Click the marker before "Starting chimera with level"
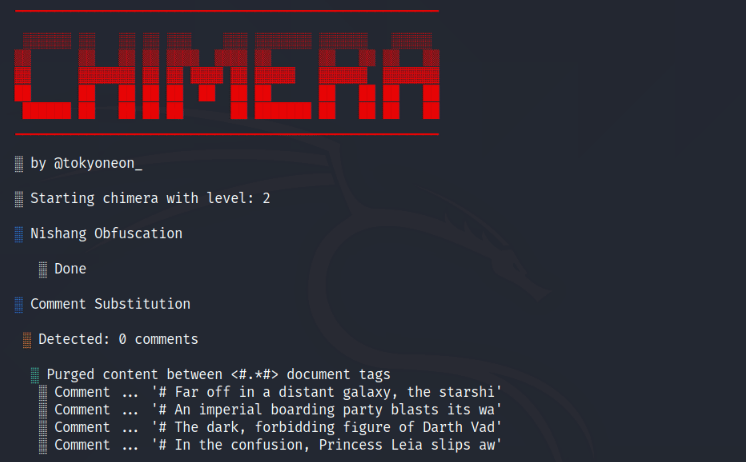 point(19,198)
